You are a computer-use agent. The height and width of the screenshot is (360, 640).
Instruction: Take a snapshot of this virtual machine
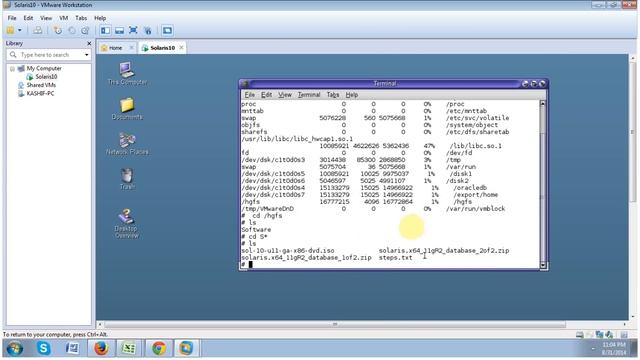58,30
